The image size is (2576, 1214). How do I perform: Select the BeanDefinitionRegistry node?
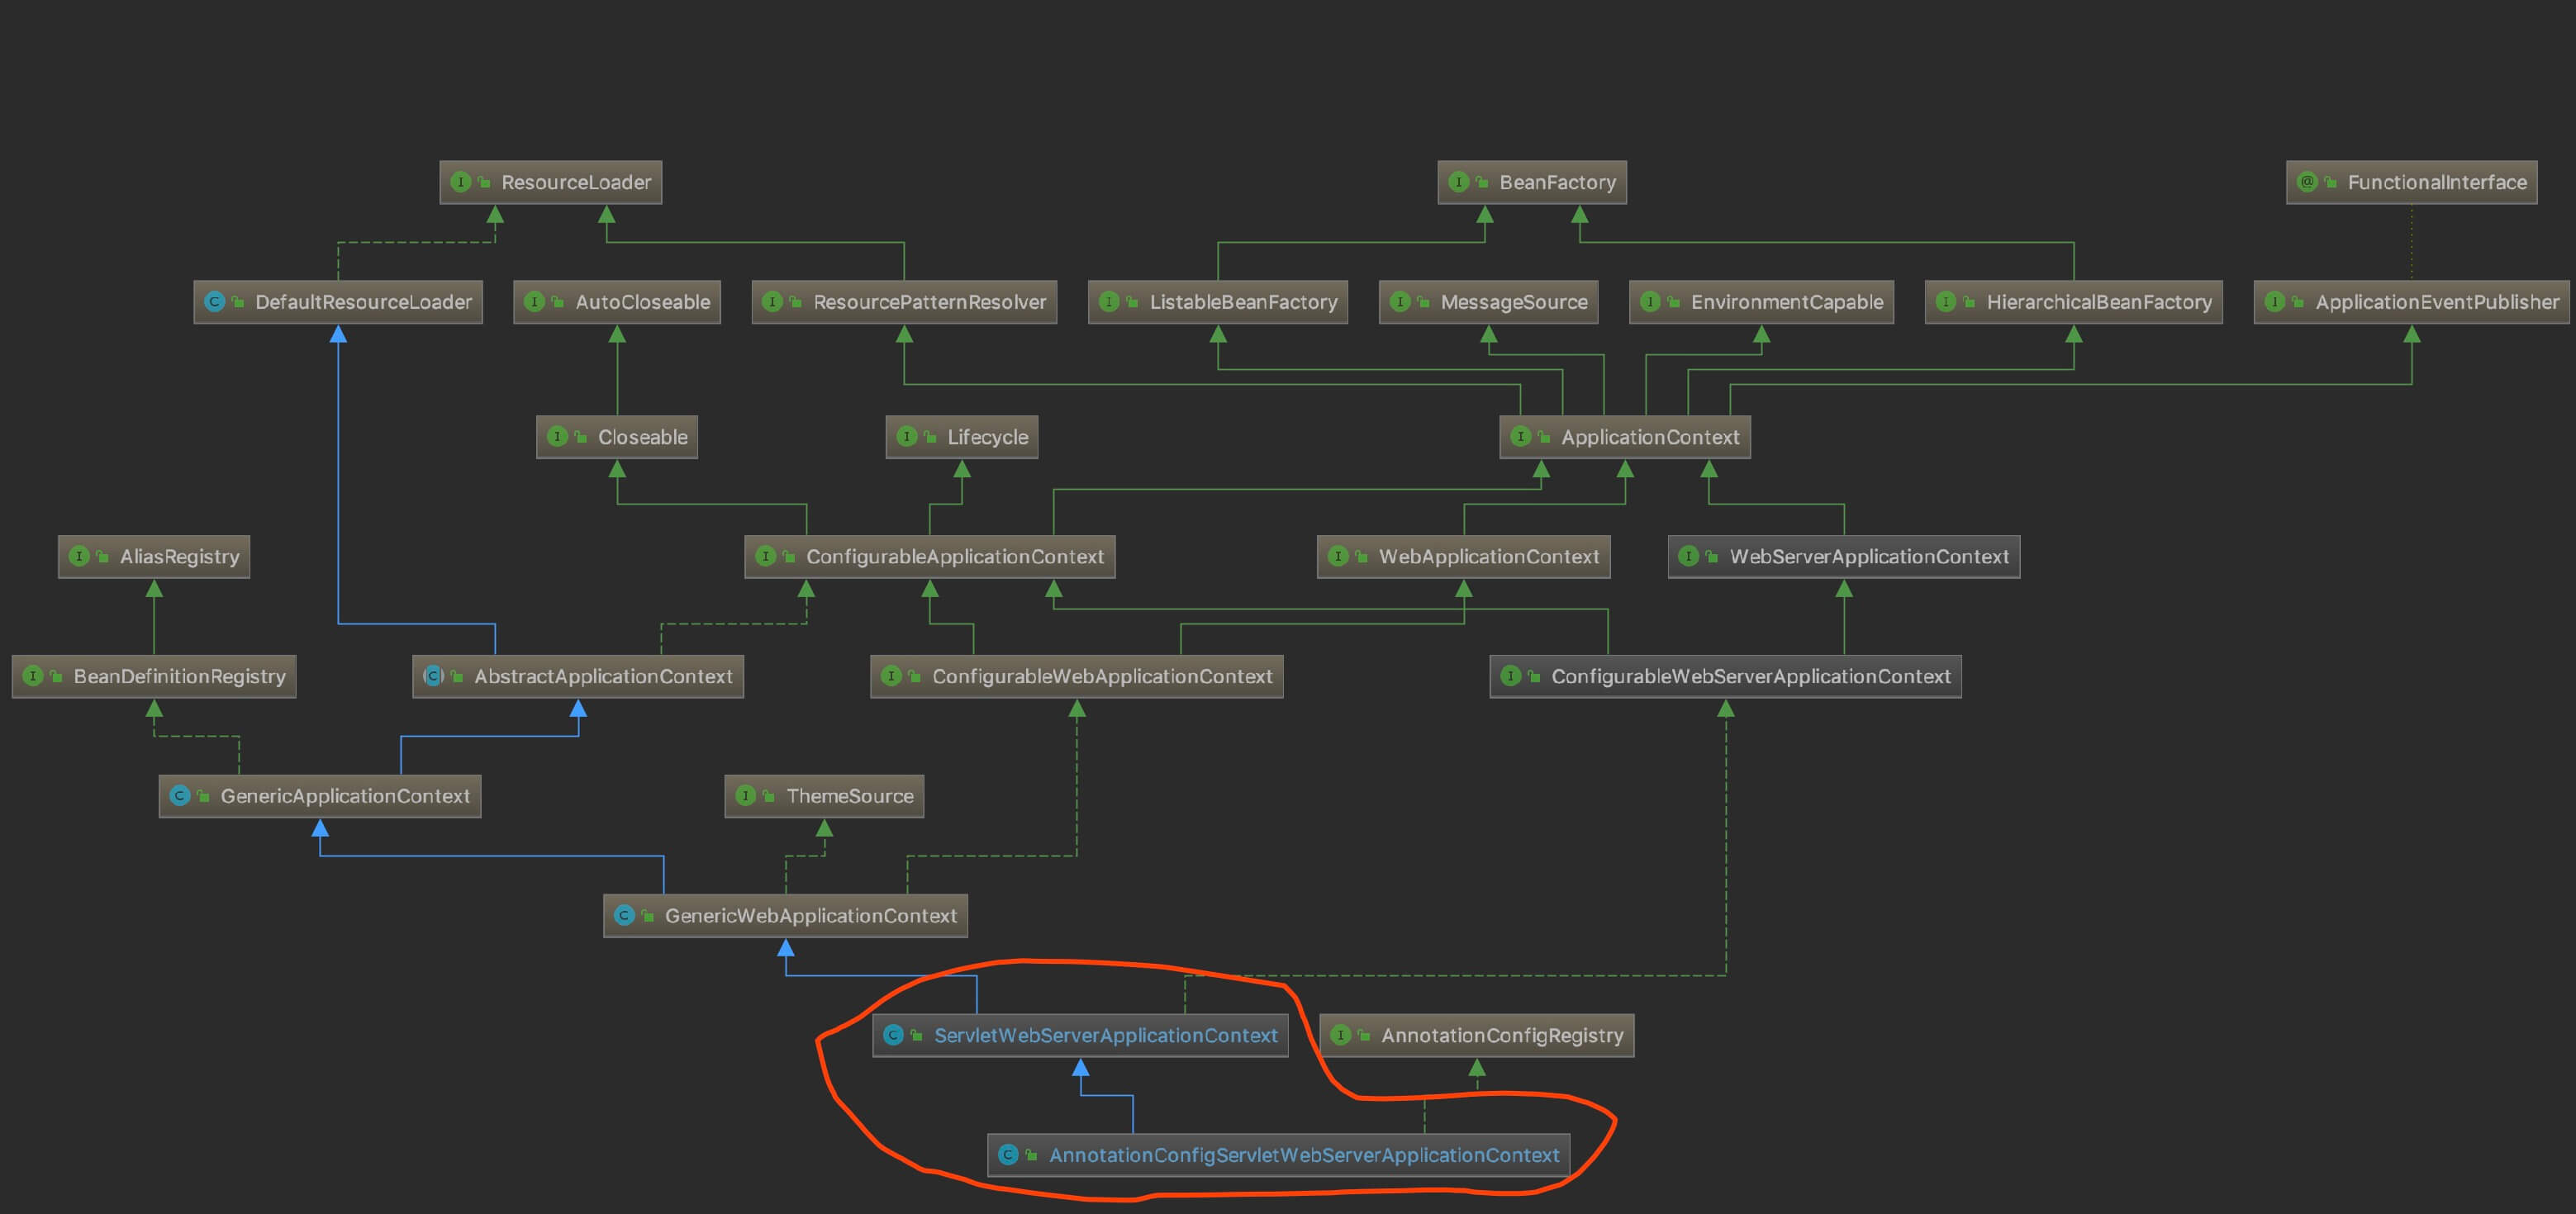click(x=179, y=677)
